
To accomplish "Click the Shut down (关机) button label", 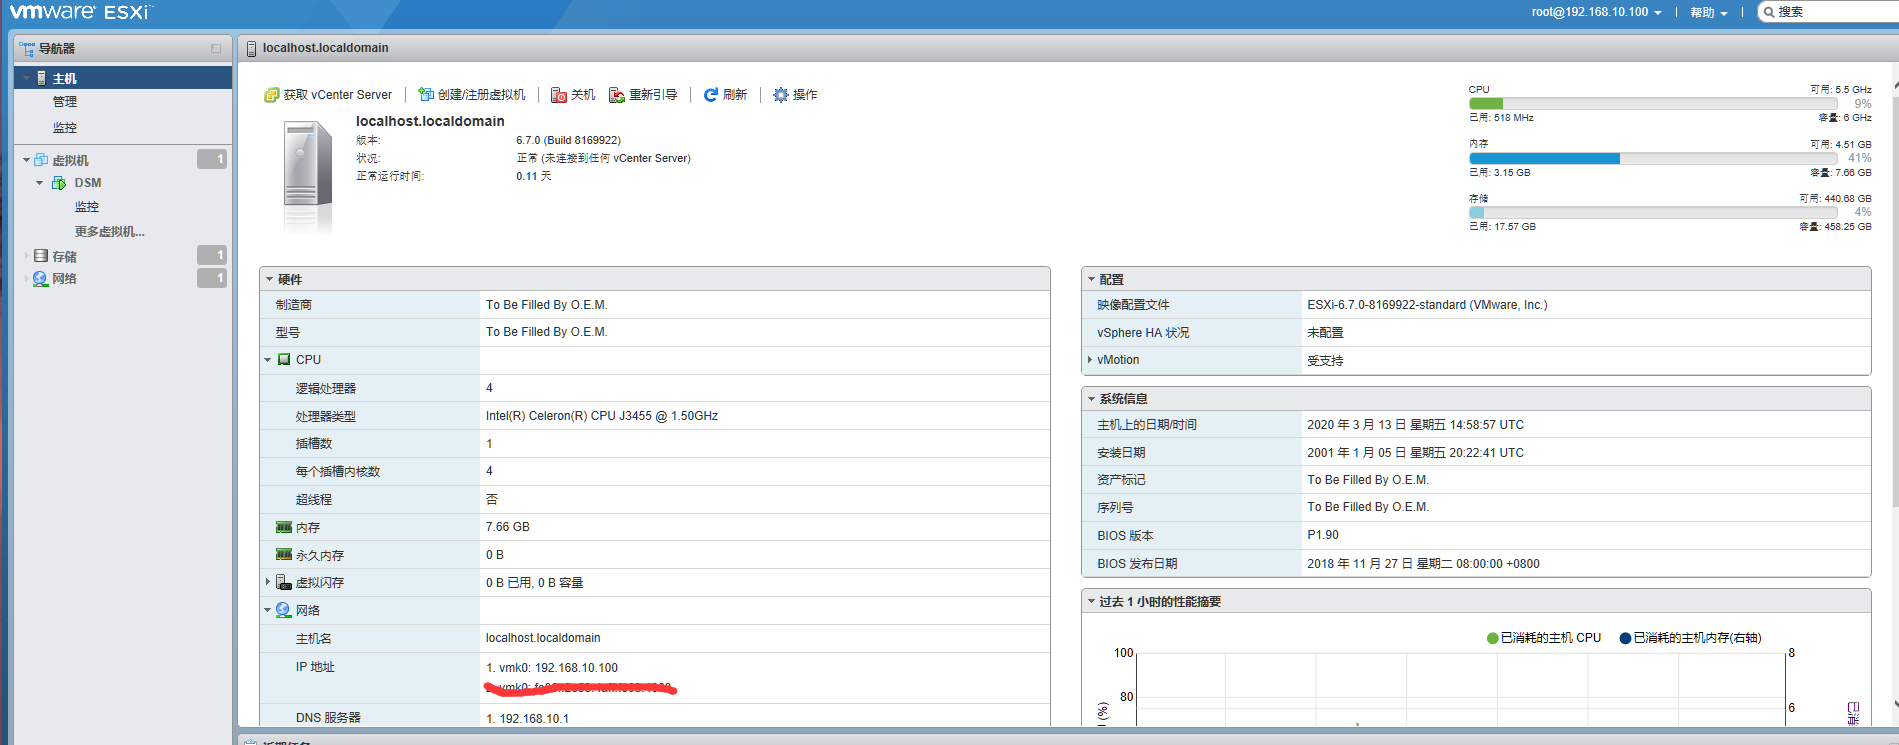I will (x=583, y=95).
